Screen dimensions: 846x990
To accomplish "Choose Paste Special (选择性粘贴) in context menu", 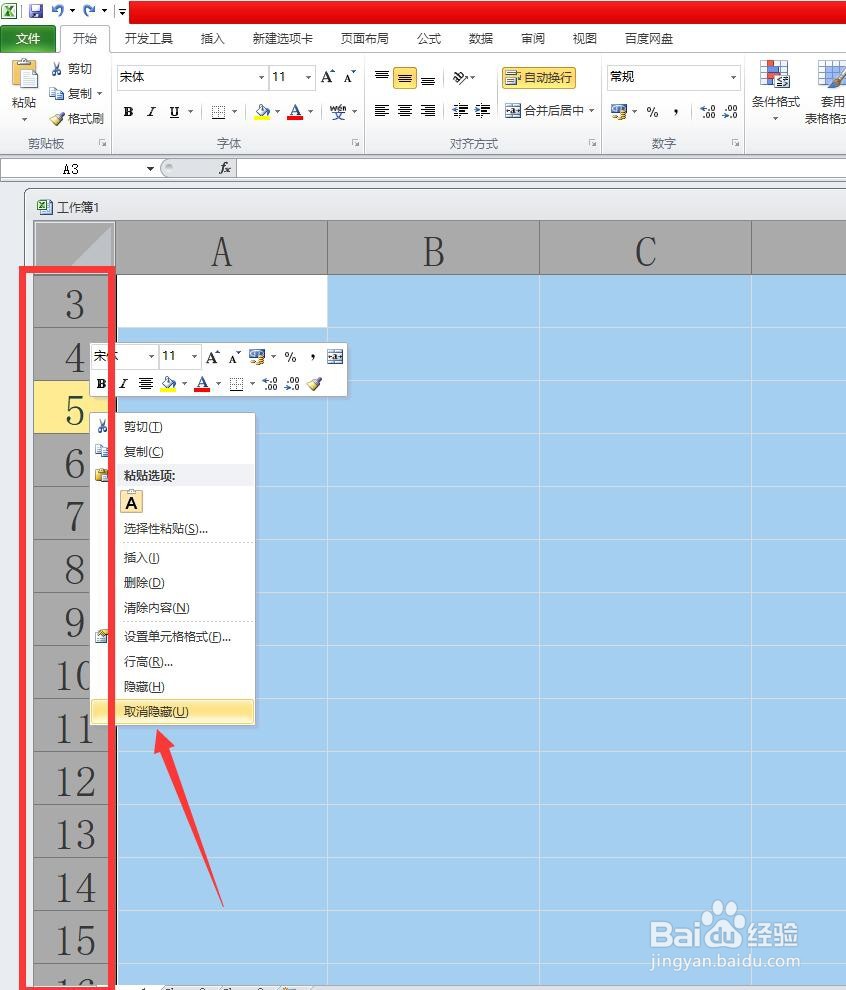I will [x=172, y=528].
